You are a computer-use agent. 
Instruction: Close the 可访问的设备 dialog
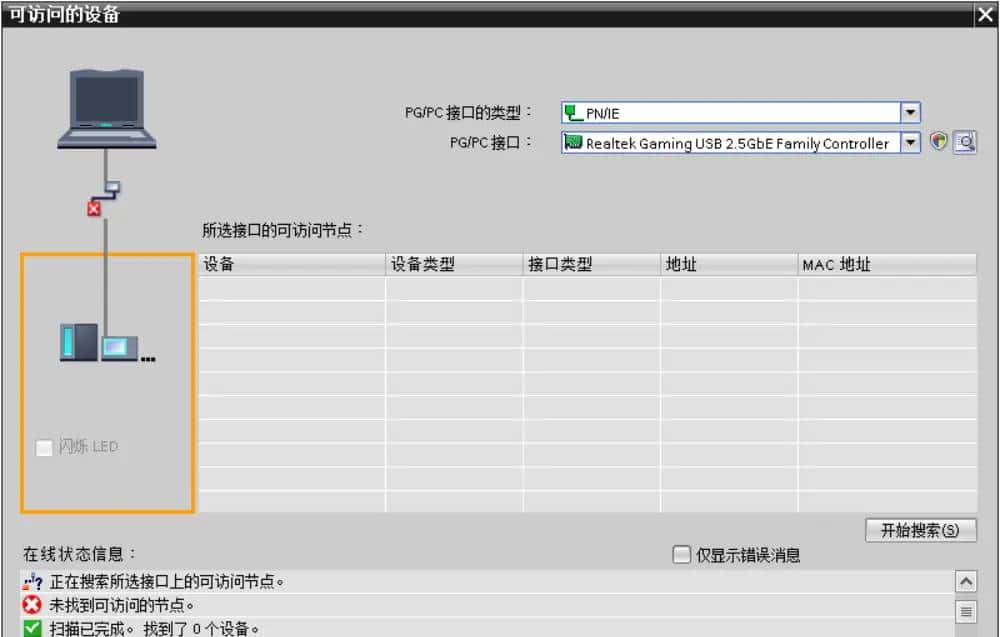pos(985,14)
